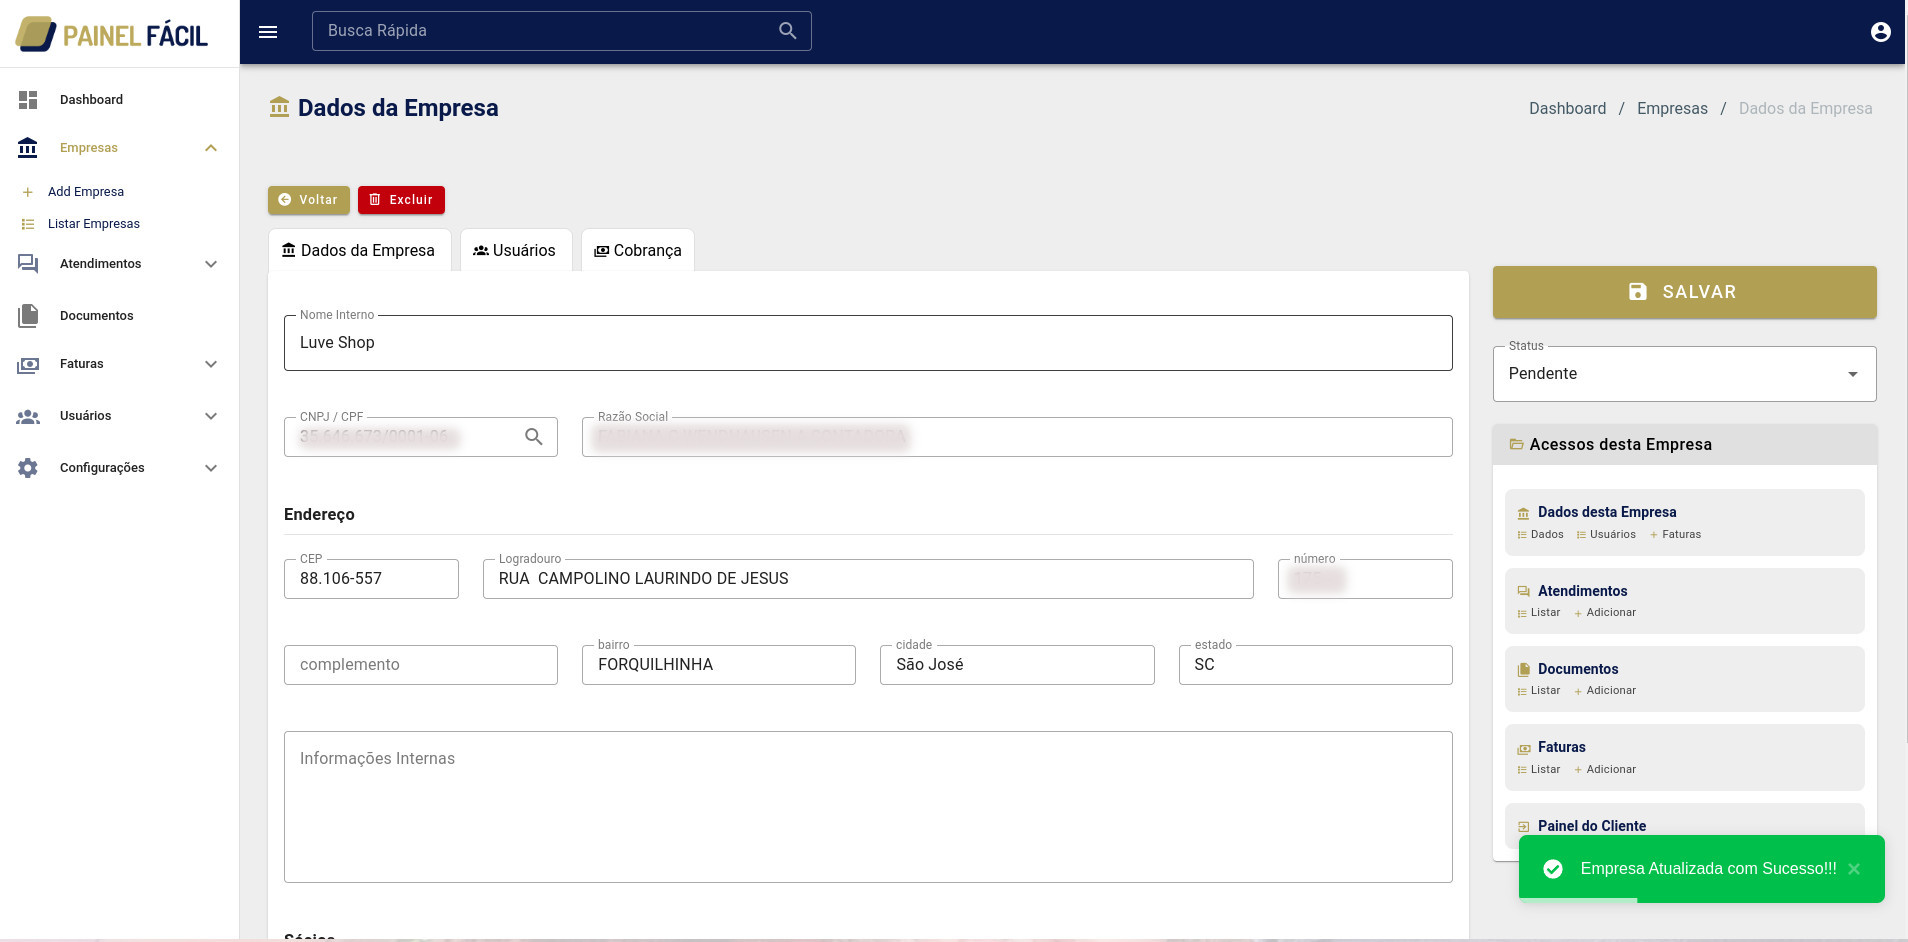Click the Atendimentos chat icon in sidebar
The height and width of the screenshot is (942, 1908).
click(x=28, y=264)
